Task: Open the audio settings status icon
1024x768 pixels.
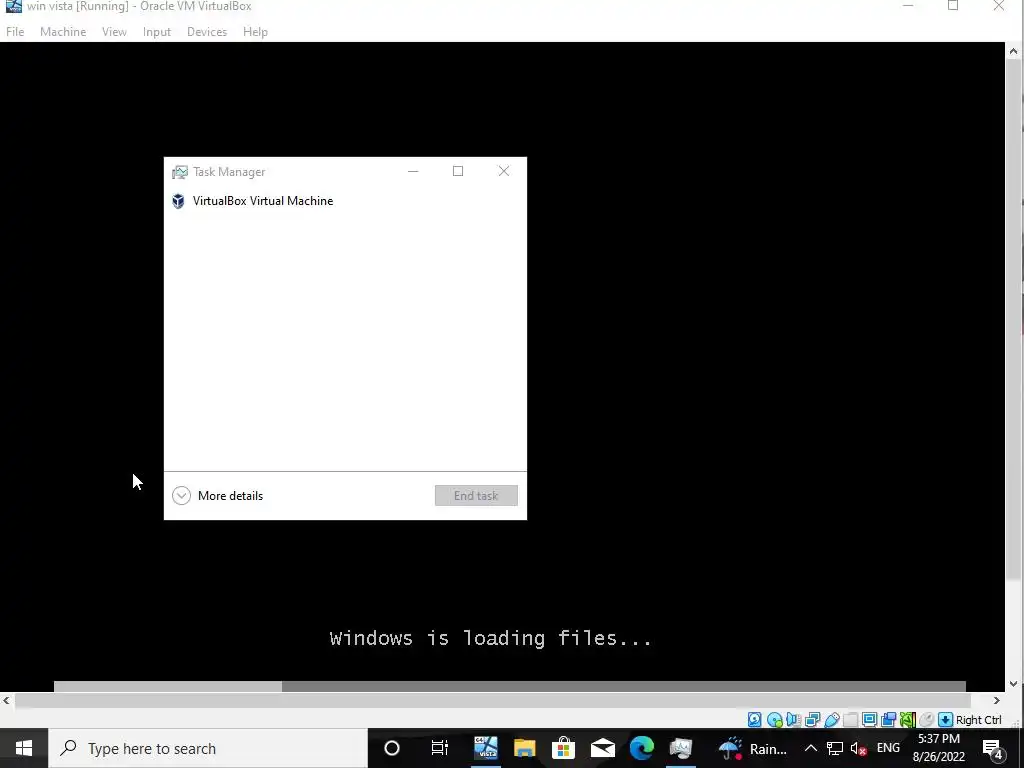Action: [x=793, y=720]
